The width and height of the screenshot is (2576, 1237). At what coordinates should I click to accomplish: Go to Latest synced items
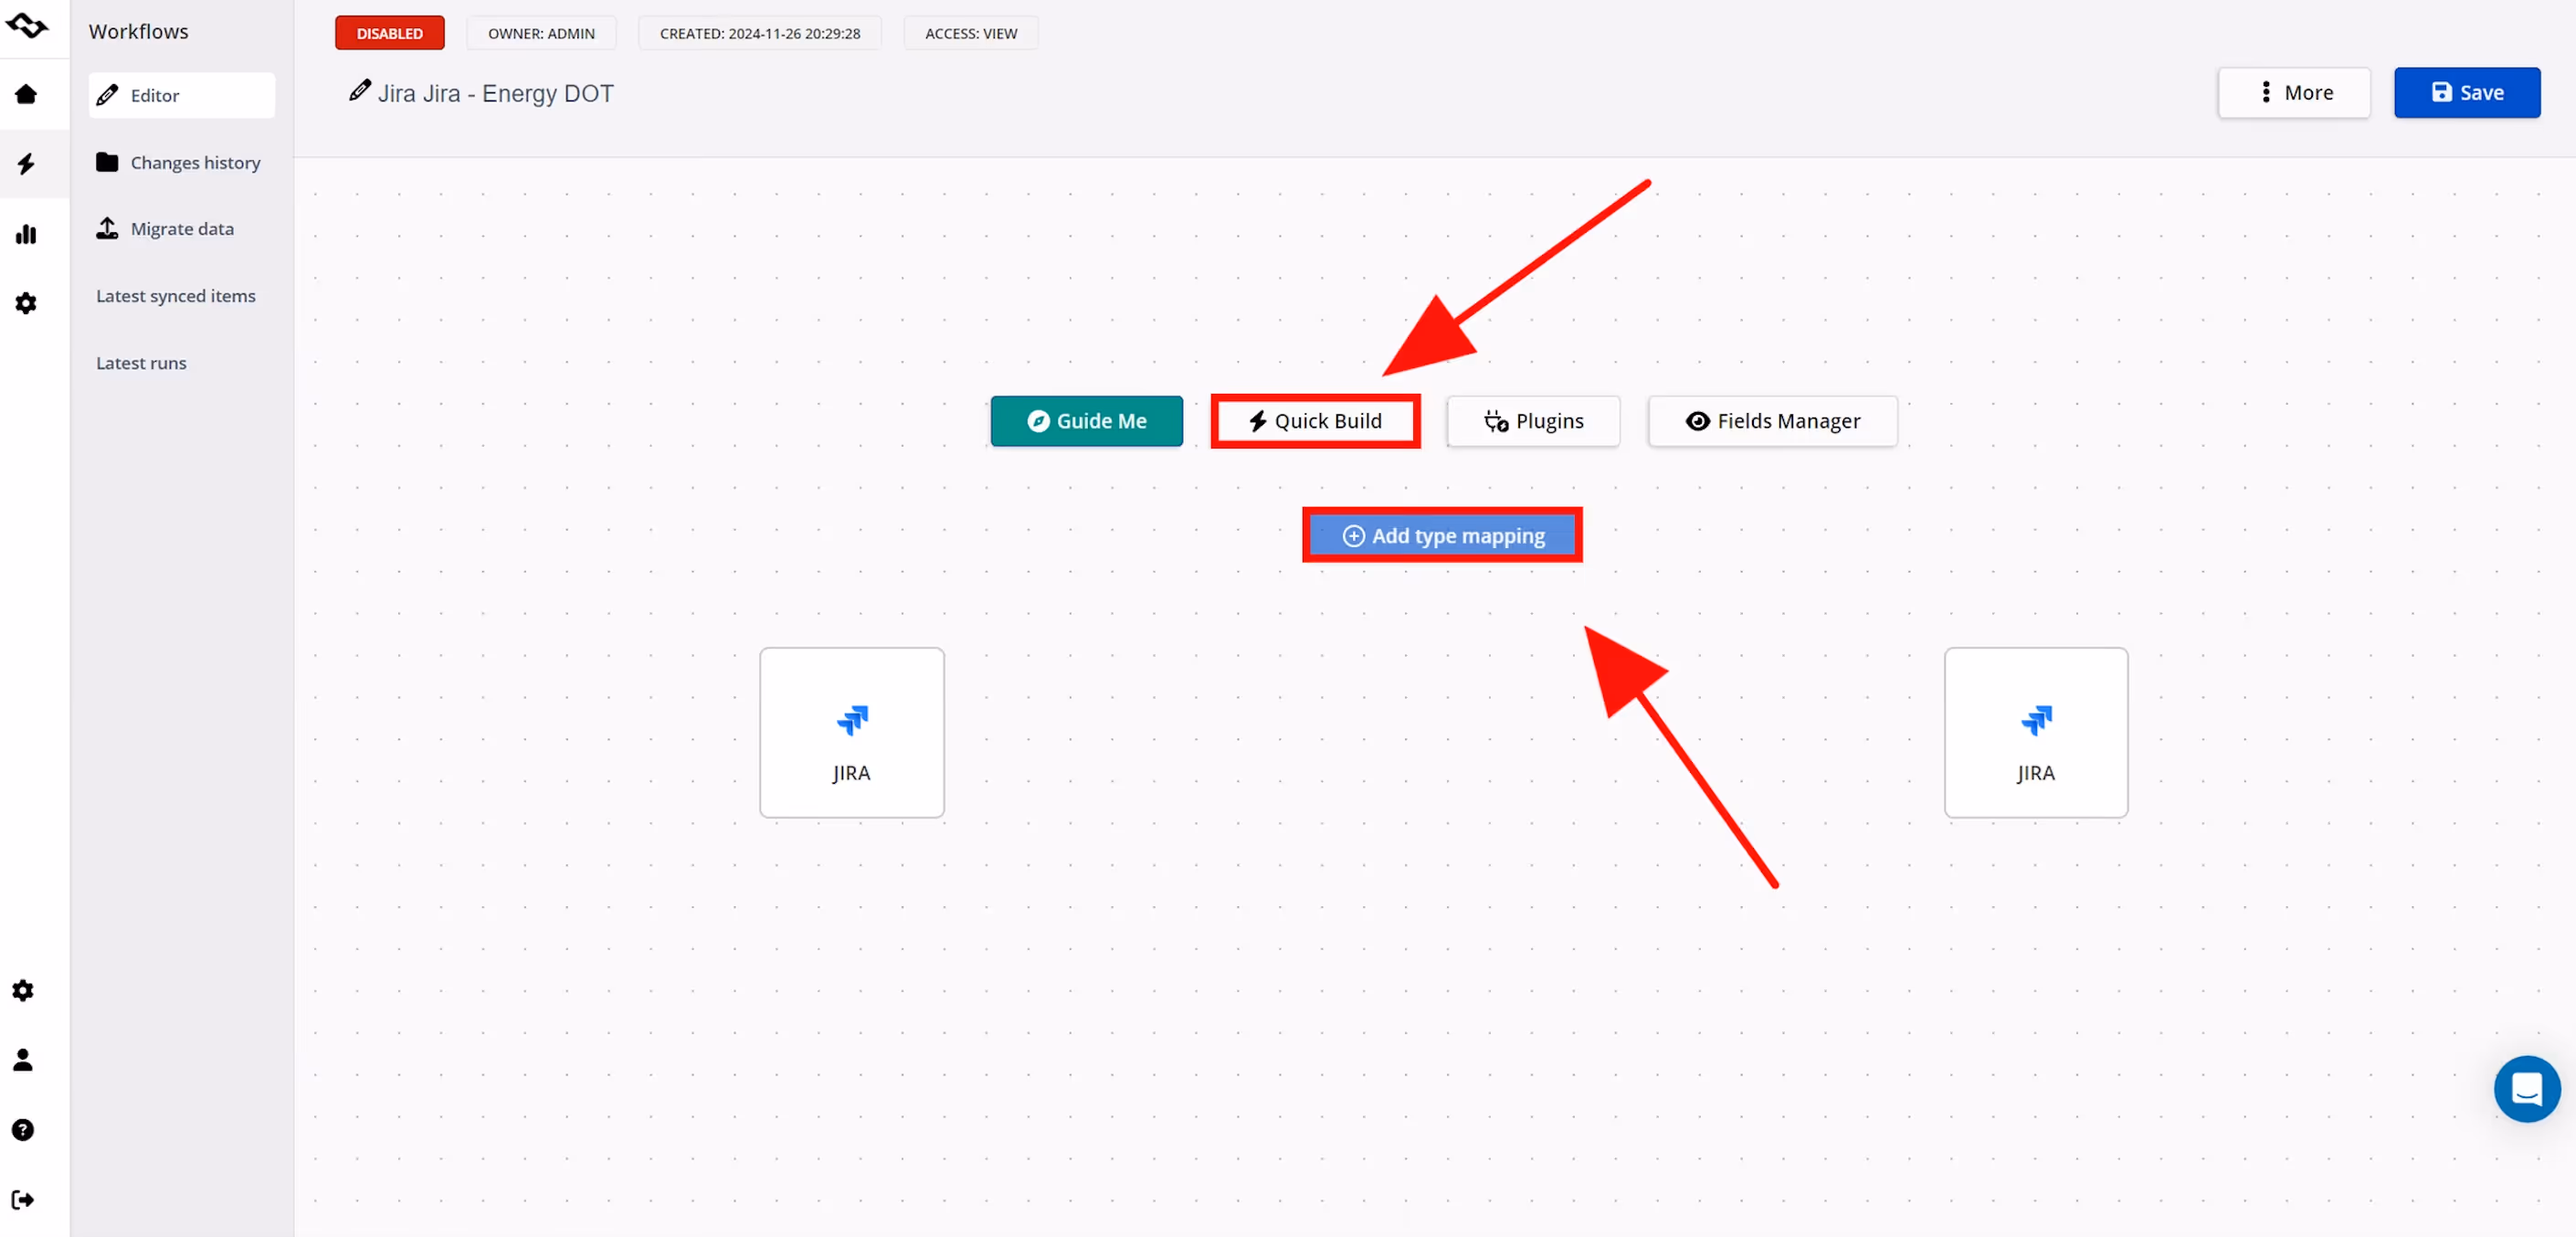[x=175, y=296]
